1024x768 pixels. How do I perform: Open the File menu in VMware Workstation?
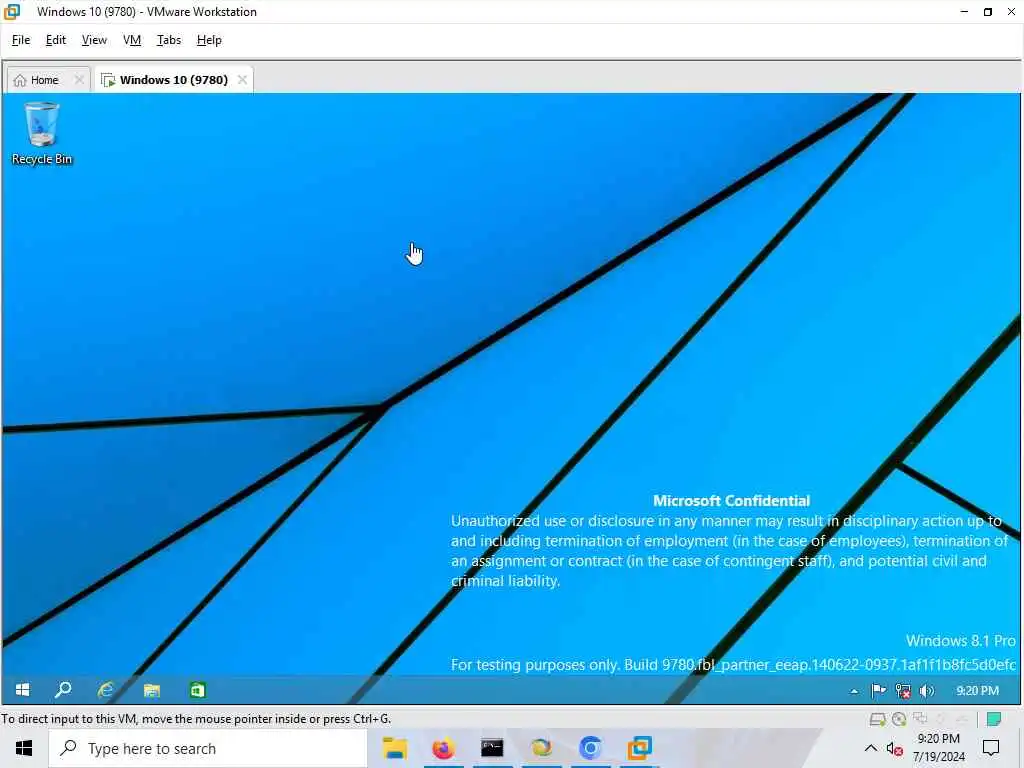point(21,40)
